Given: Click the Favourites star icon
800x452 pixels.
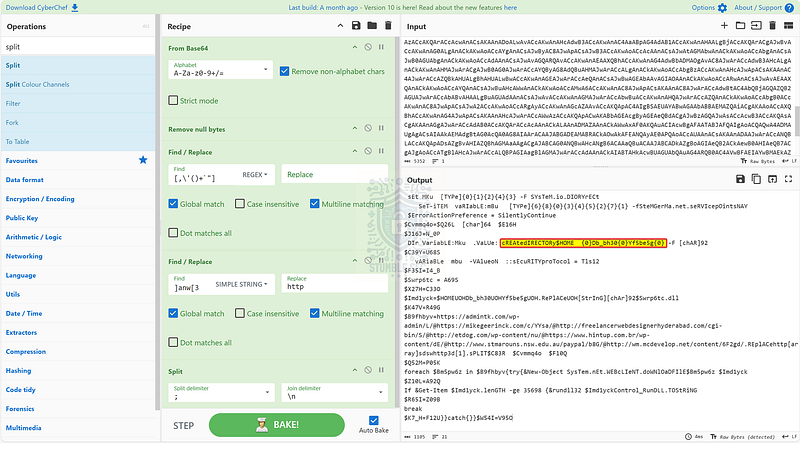Looking at the screenshot, I should [143, 160].
